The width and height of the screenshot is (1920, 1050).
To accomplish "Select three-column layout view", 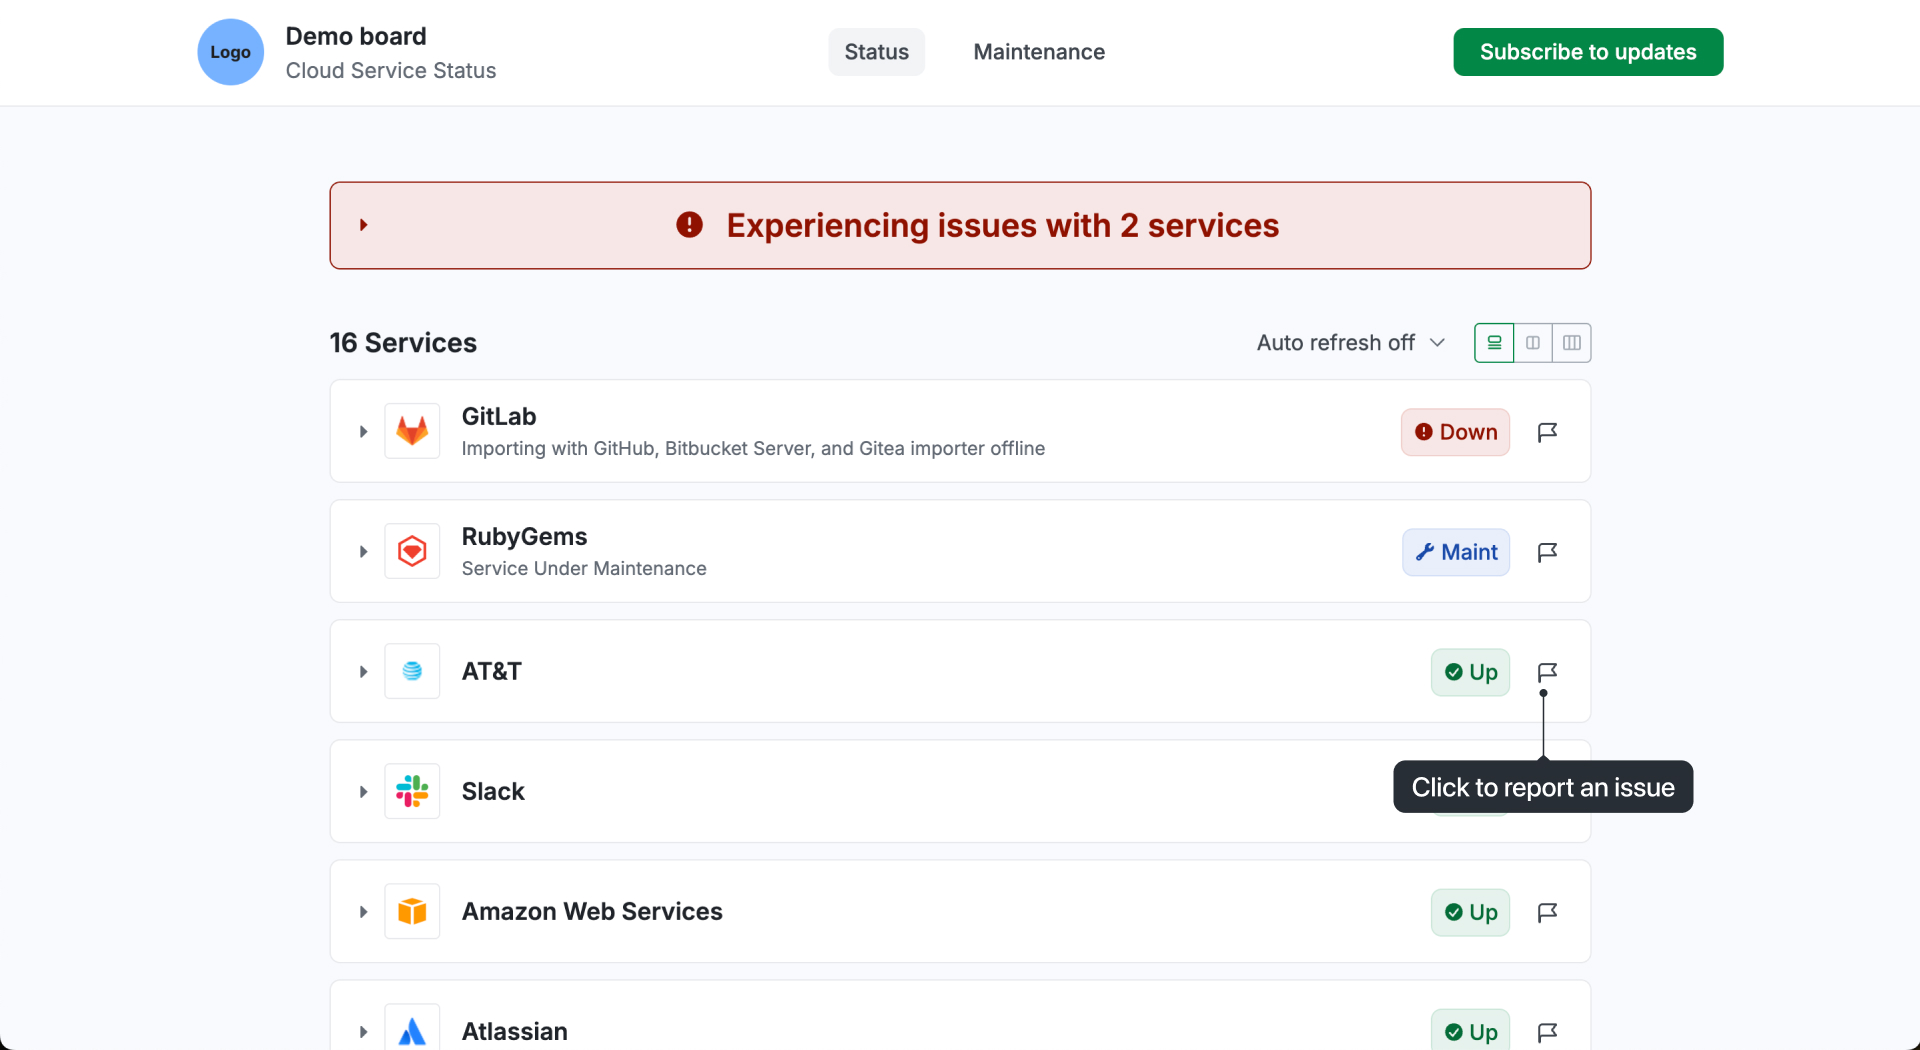I will point(1572,343).
